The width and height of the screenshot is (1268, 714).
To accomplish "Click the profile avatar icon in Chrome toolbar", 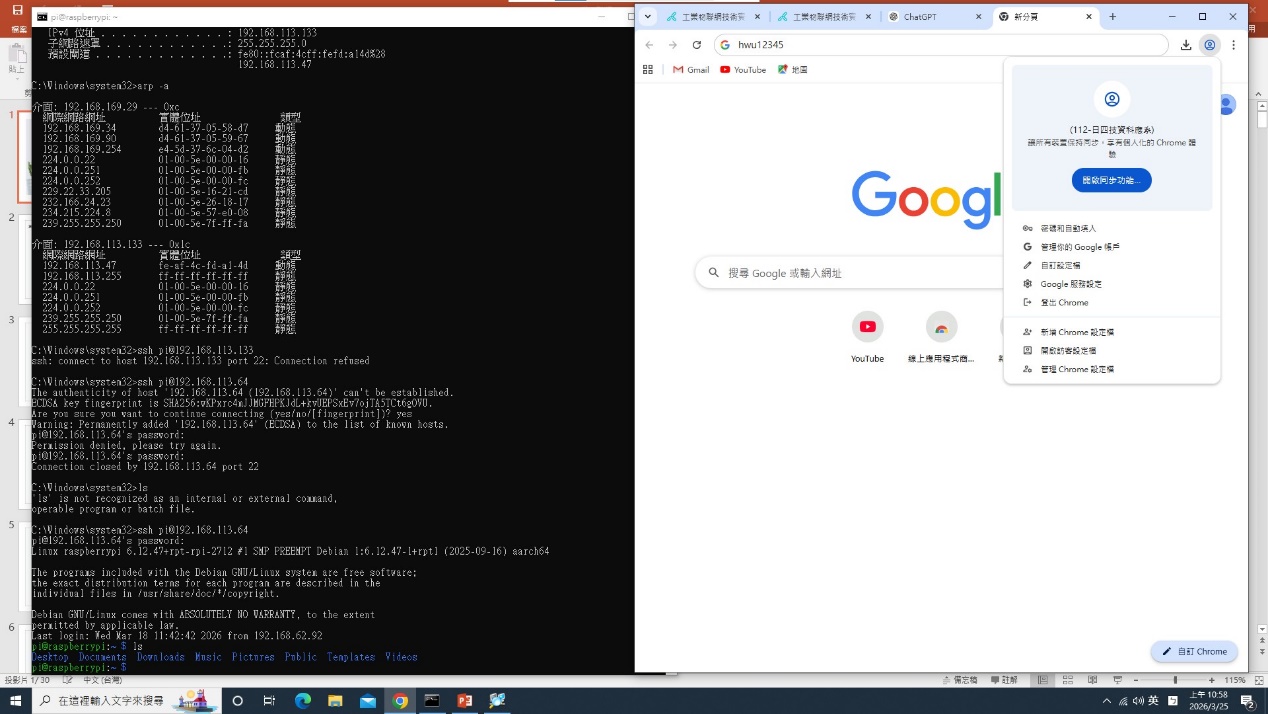I will (1210, 45).
